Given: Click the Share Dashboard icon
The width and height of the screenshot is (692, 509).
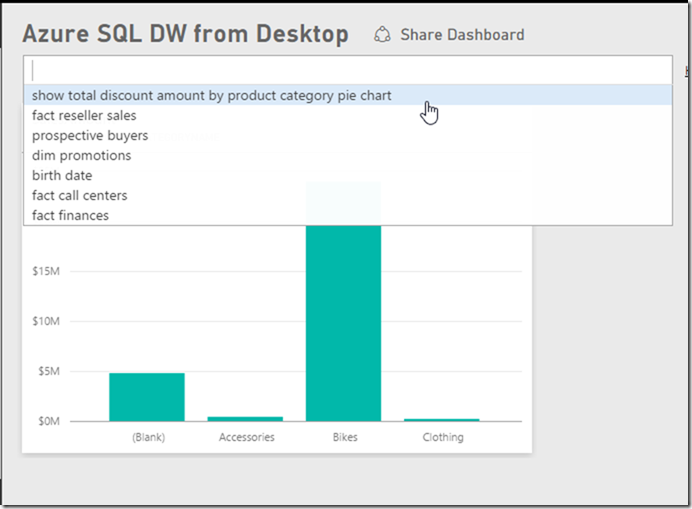Looking at the screenshot, I should pyautogui.click(x=382, y=34).
